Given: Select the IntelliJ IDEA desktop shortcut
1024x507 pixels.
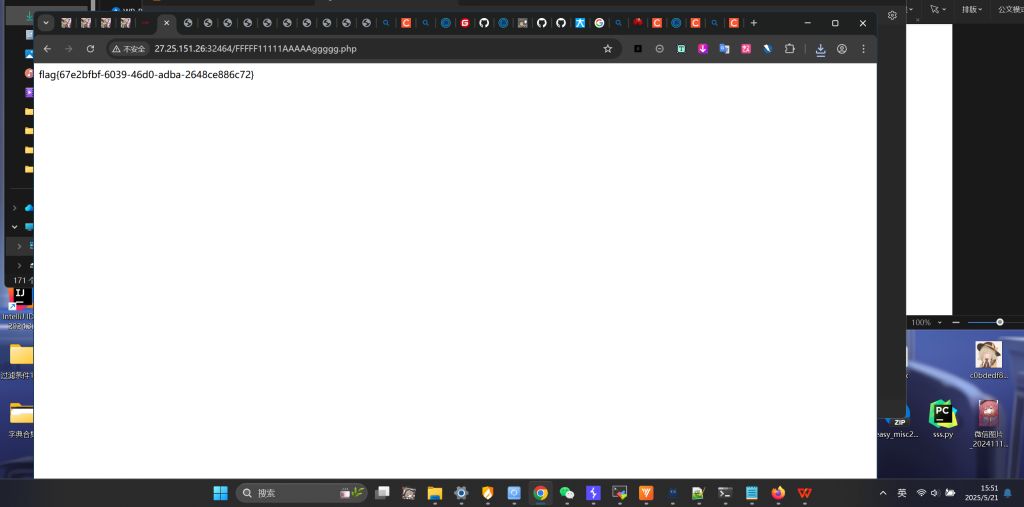Looking at the screenshot, I should tap(19, 308).
